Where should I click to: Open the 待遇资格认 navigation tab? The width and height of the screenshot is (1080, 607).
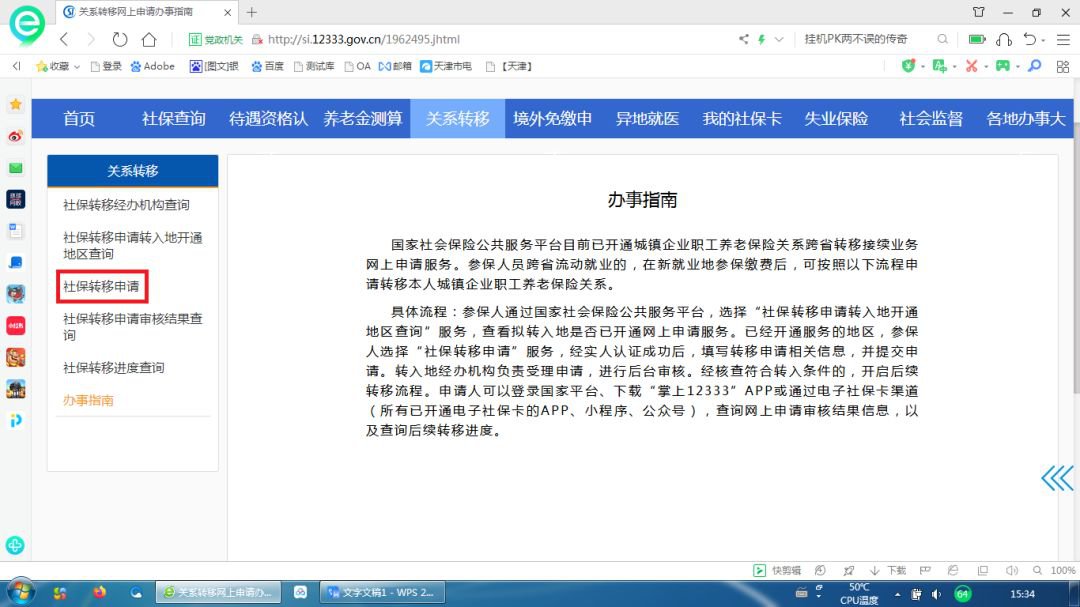click(268, 119)
